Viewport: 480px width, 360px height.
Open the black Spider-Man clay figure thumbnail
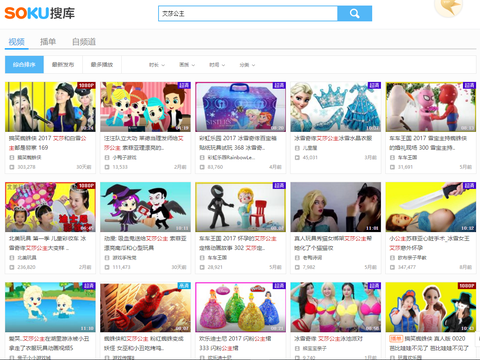pyautogui.click(x=241, y=207)
